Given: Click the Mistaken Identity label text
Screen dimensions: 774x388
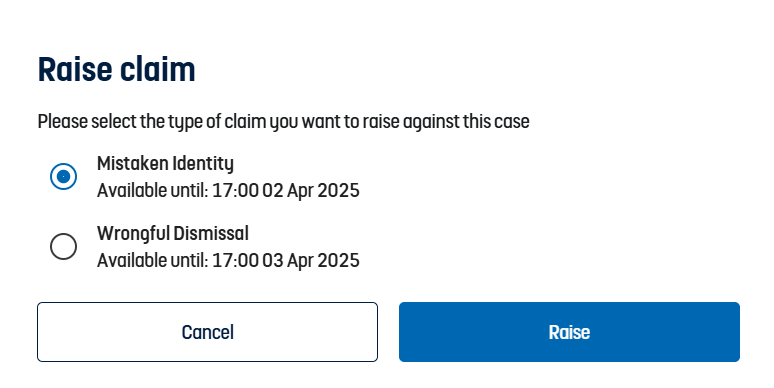Looking at the screenshot, I should point(165,163).
